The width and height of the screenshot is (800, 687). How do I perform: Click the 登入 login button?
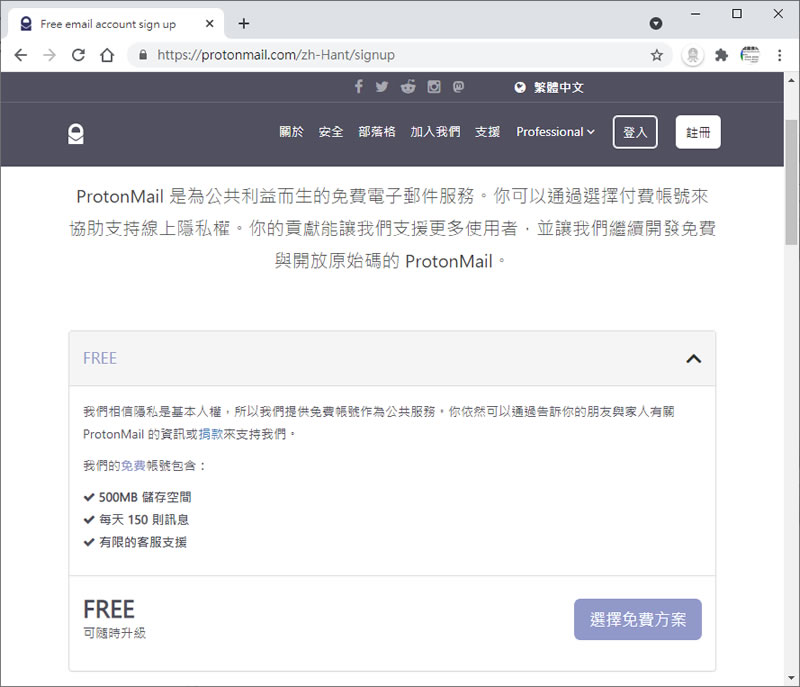tap(635, 132)
